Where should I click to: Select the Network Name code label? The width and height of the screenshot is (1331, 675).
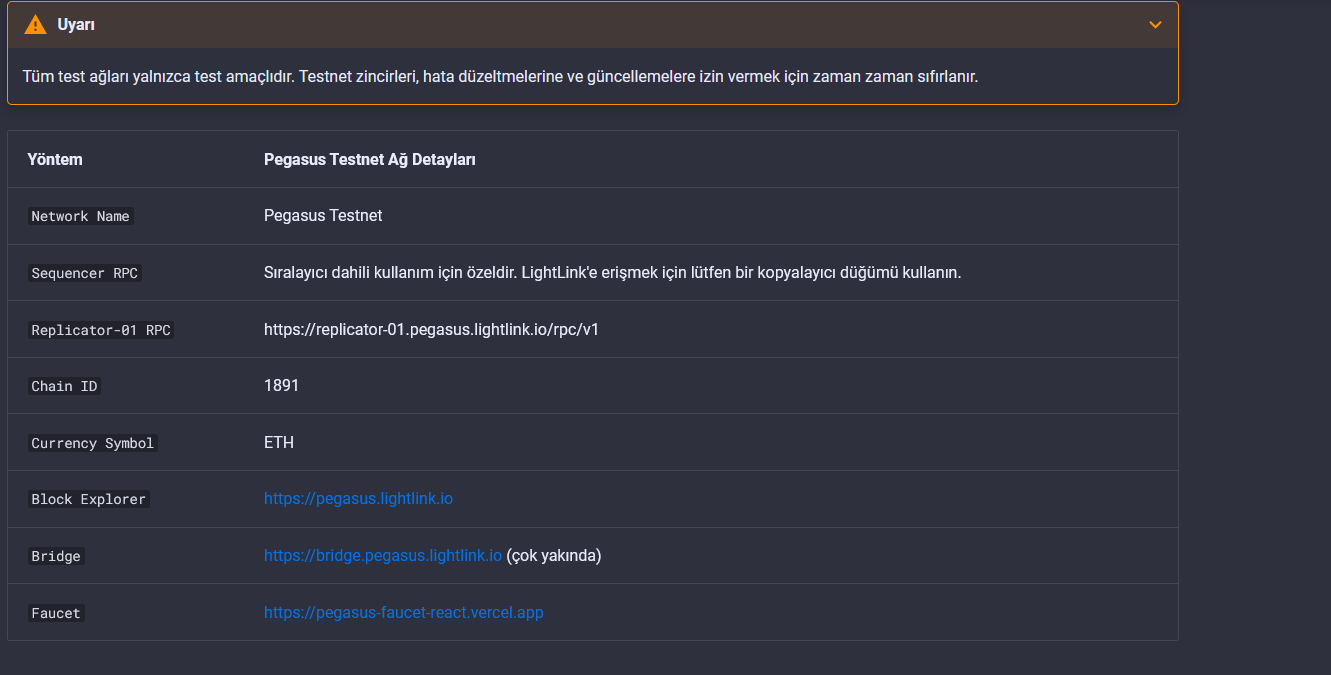point(80,216)
